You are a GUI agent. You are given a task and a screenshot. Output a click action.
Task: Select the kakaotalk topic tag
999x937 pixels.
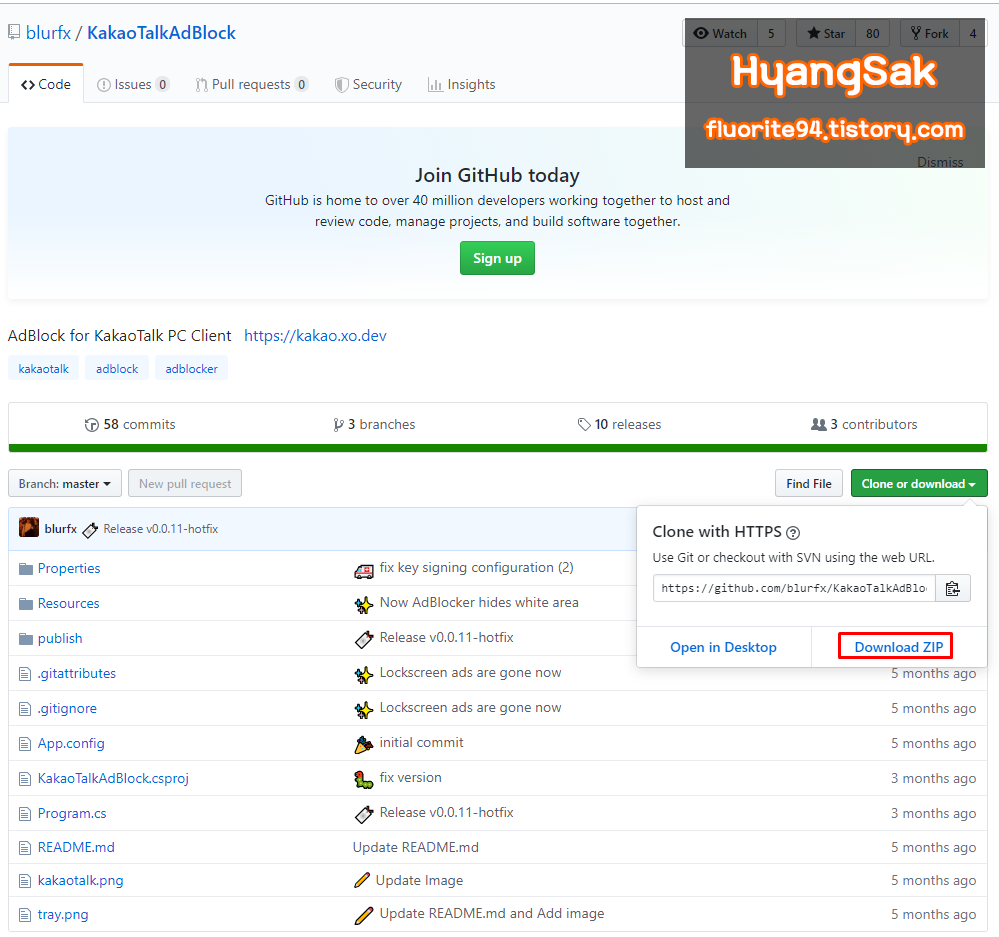tap(43, 369)
